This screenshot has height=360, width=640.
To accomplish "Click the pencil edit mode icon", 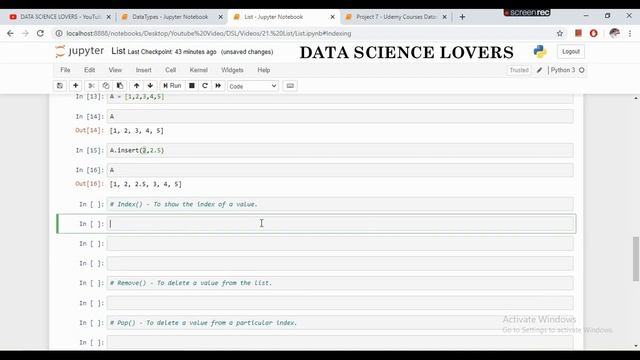I will pyautogui.click(x=540, y=70).
